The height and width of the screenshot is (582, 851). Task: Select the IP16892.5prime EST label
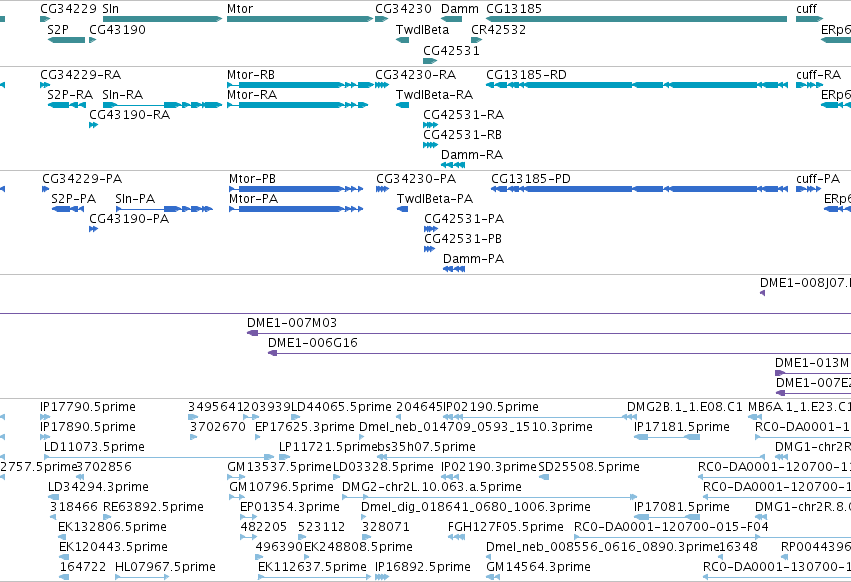(423, 567)
